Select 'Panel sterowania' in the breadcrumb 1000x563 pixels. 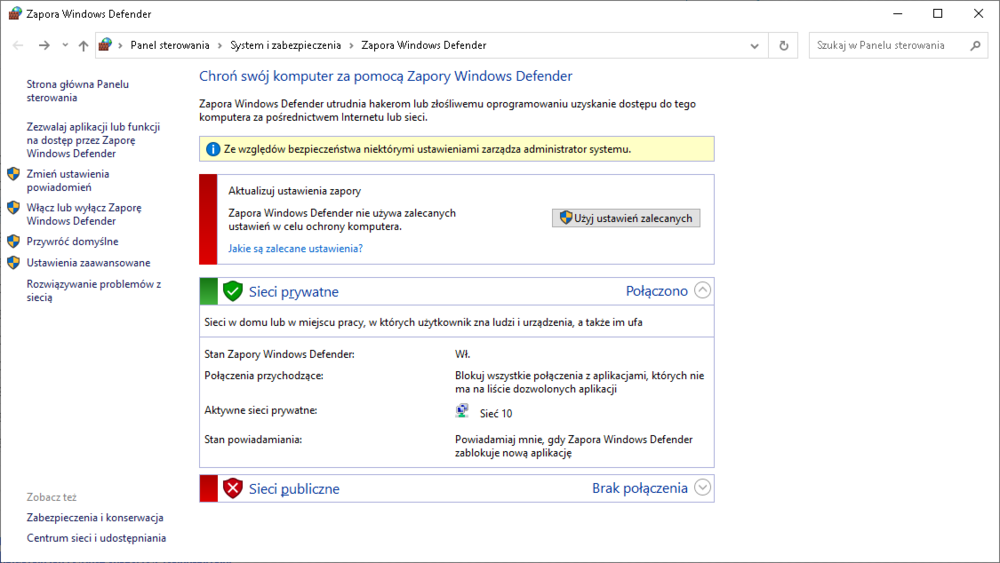point(170,45)
